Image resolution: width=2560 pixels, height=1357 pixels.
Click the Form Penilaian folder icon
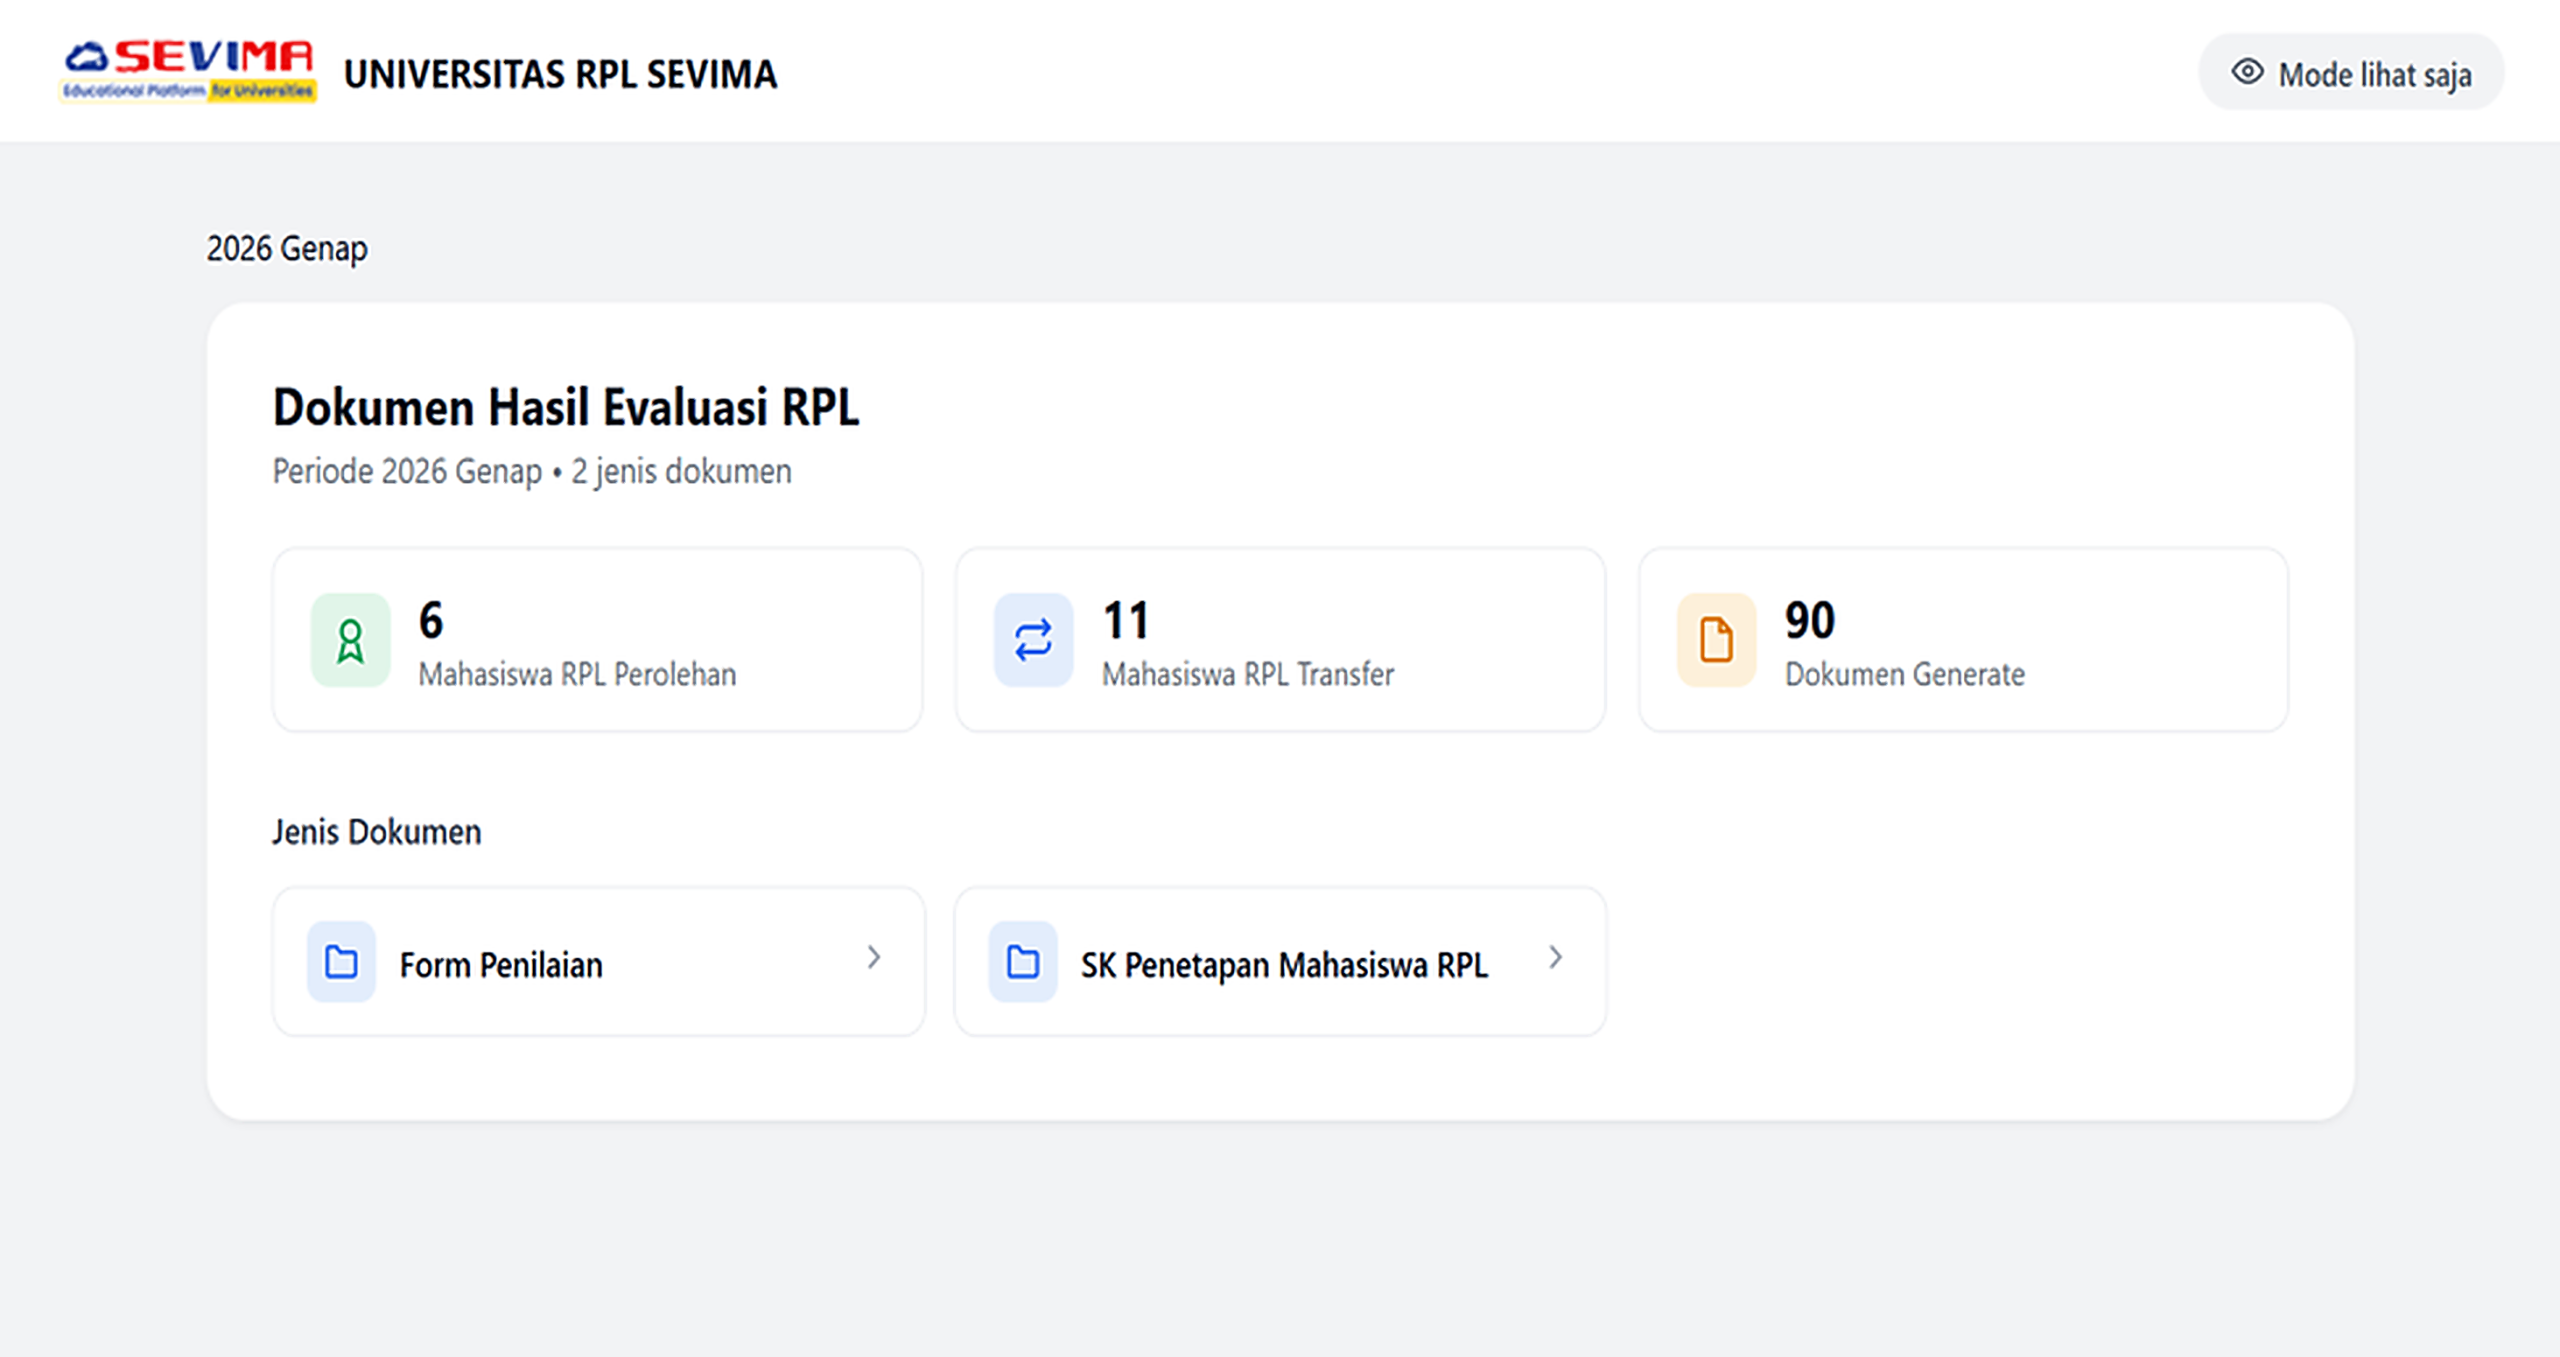tap(341, 962)
